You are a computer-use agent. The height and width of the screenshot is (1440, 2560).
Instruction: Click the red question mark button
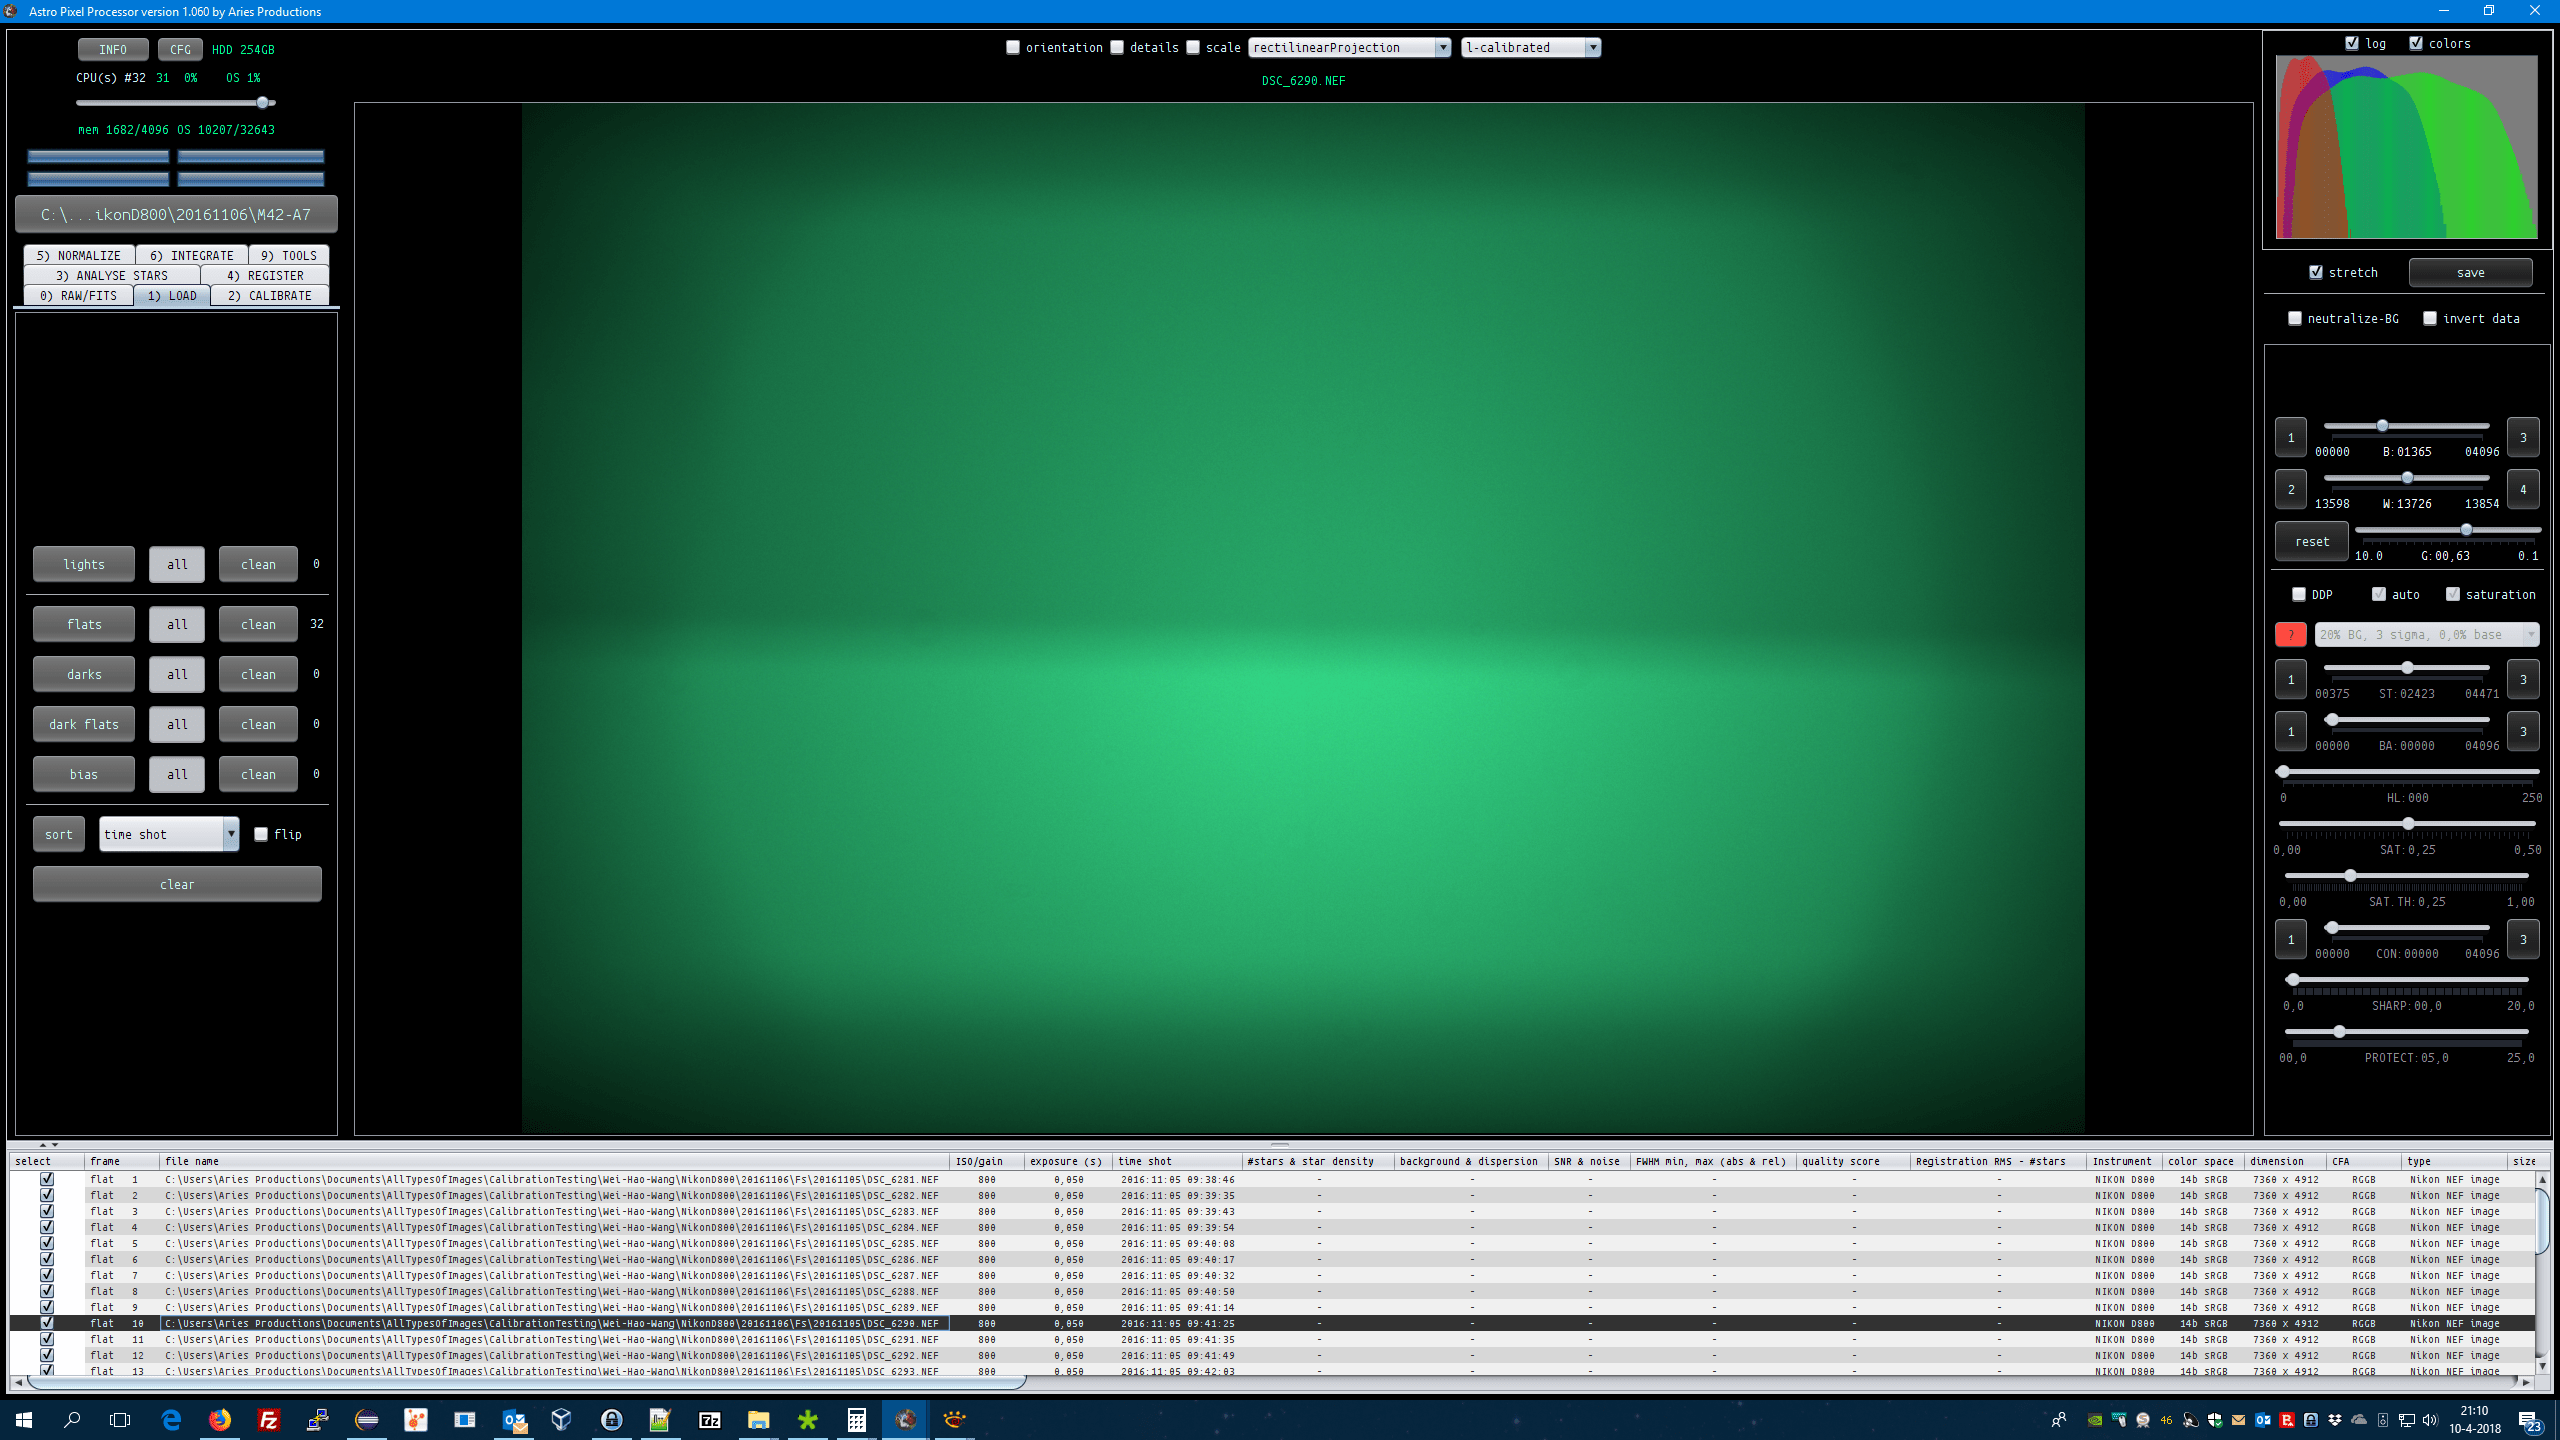(x=2290, y=634)
